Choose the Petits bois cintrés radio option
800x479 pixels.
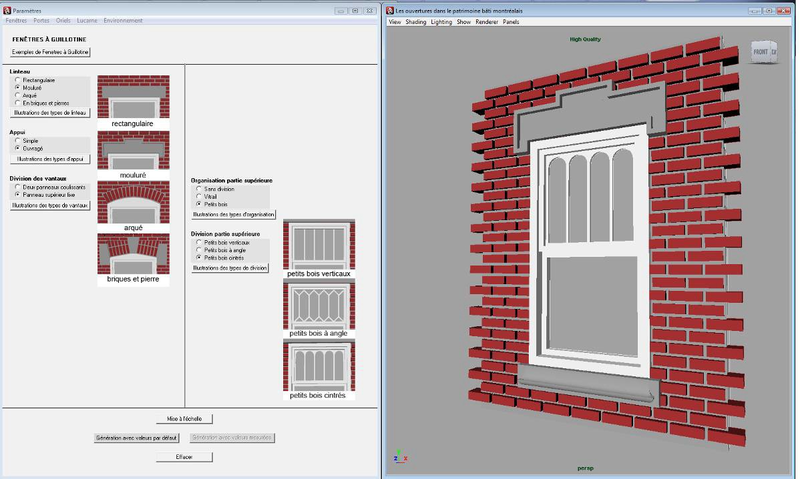pos(199,258)
